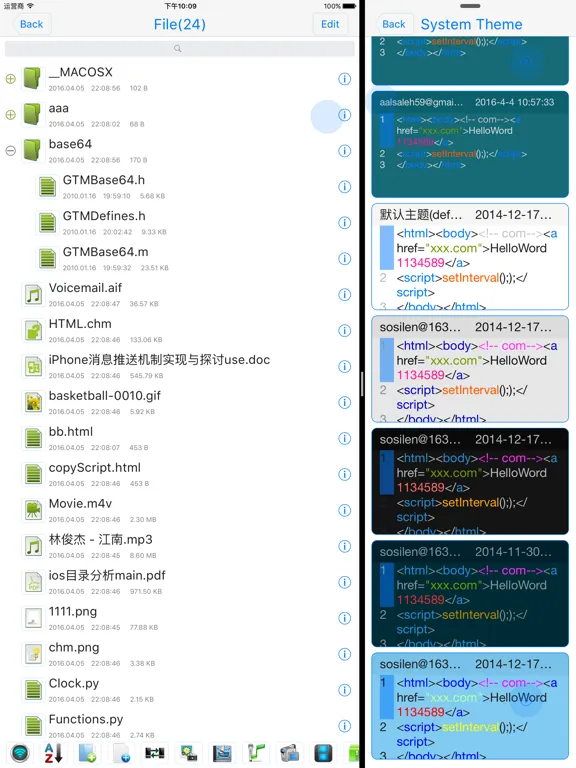Create a new file with the blue plus icon

pyautogui.click(x=121, y=753)
